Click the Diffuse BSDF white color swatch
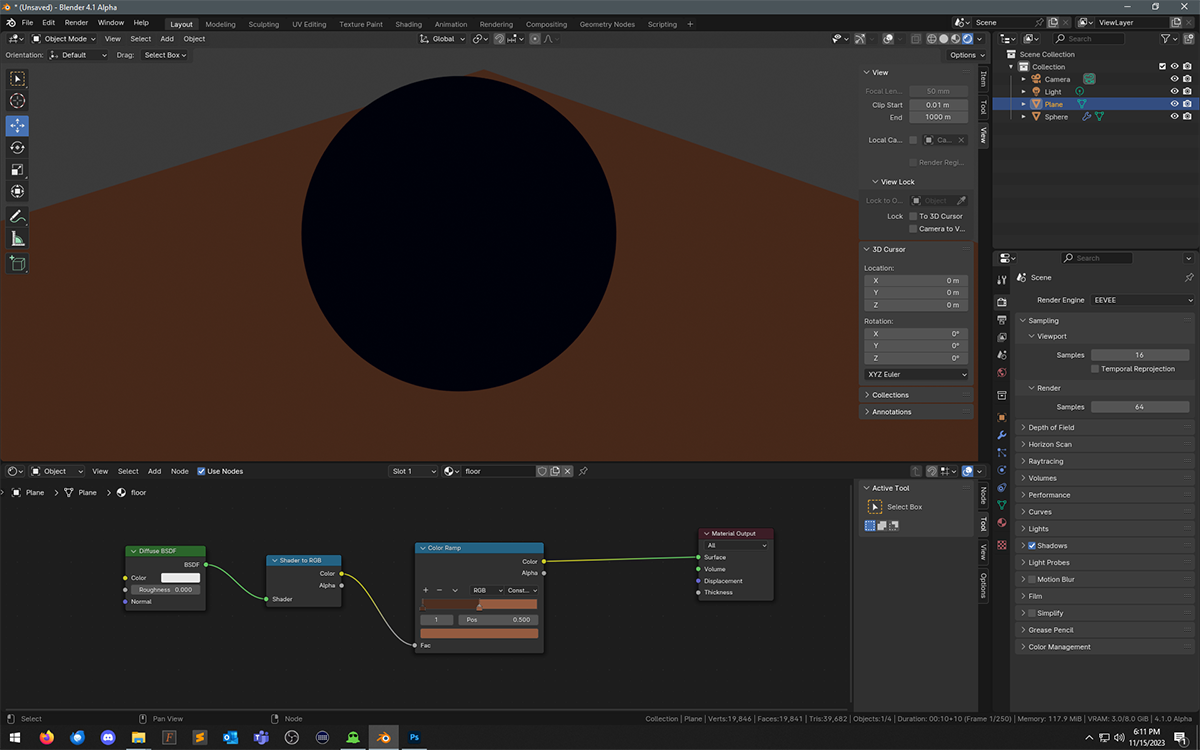The width and height of the screenshot is (1200, 750). click(180, 578)
